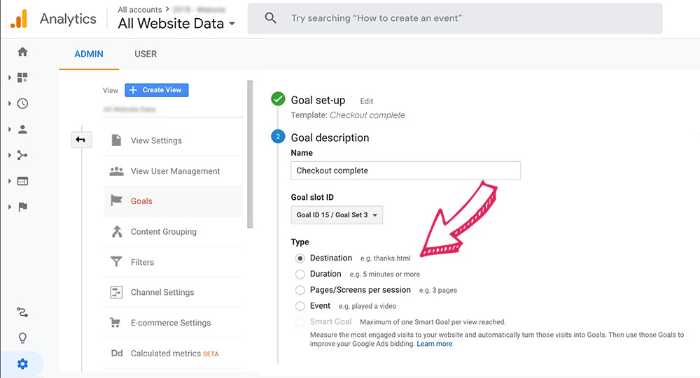The height and width of the screenshot is (378, 700).
Task: Select the Event goal type
Action: [300, 306]
